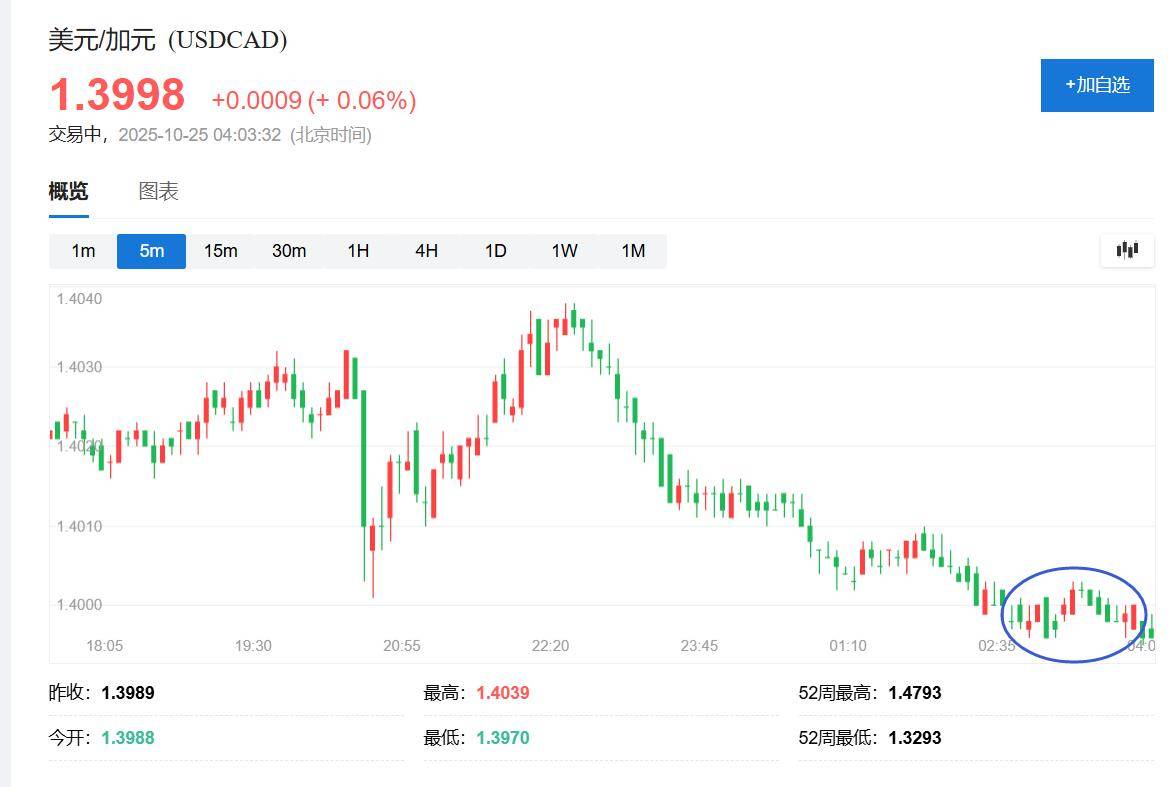Show the 1D daily chart
Image resolution: width=1170 pixels, height=787 pixels.
[x=495, y=251]
